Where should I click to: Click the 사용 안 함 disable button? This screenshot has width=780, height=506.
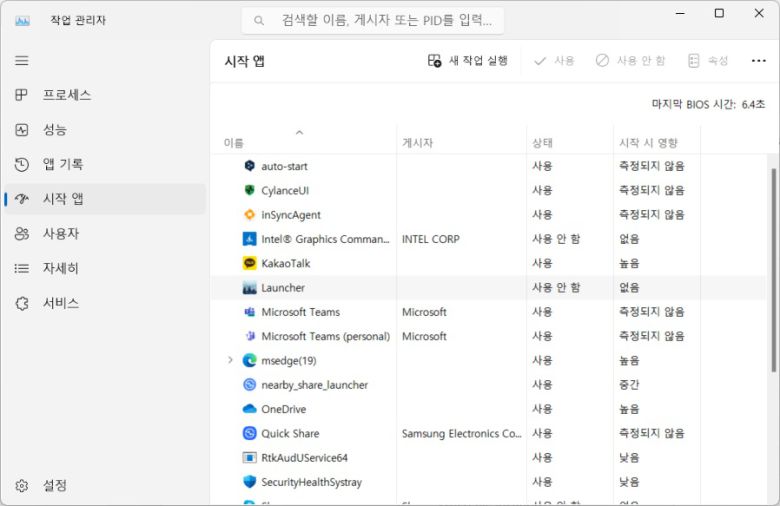tap(630, 61)
